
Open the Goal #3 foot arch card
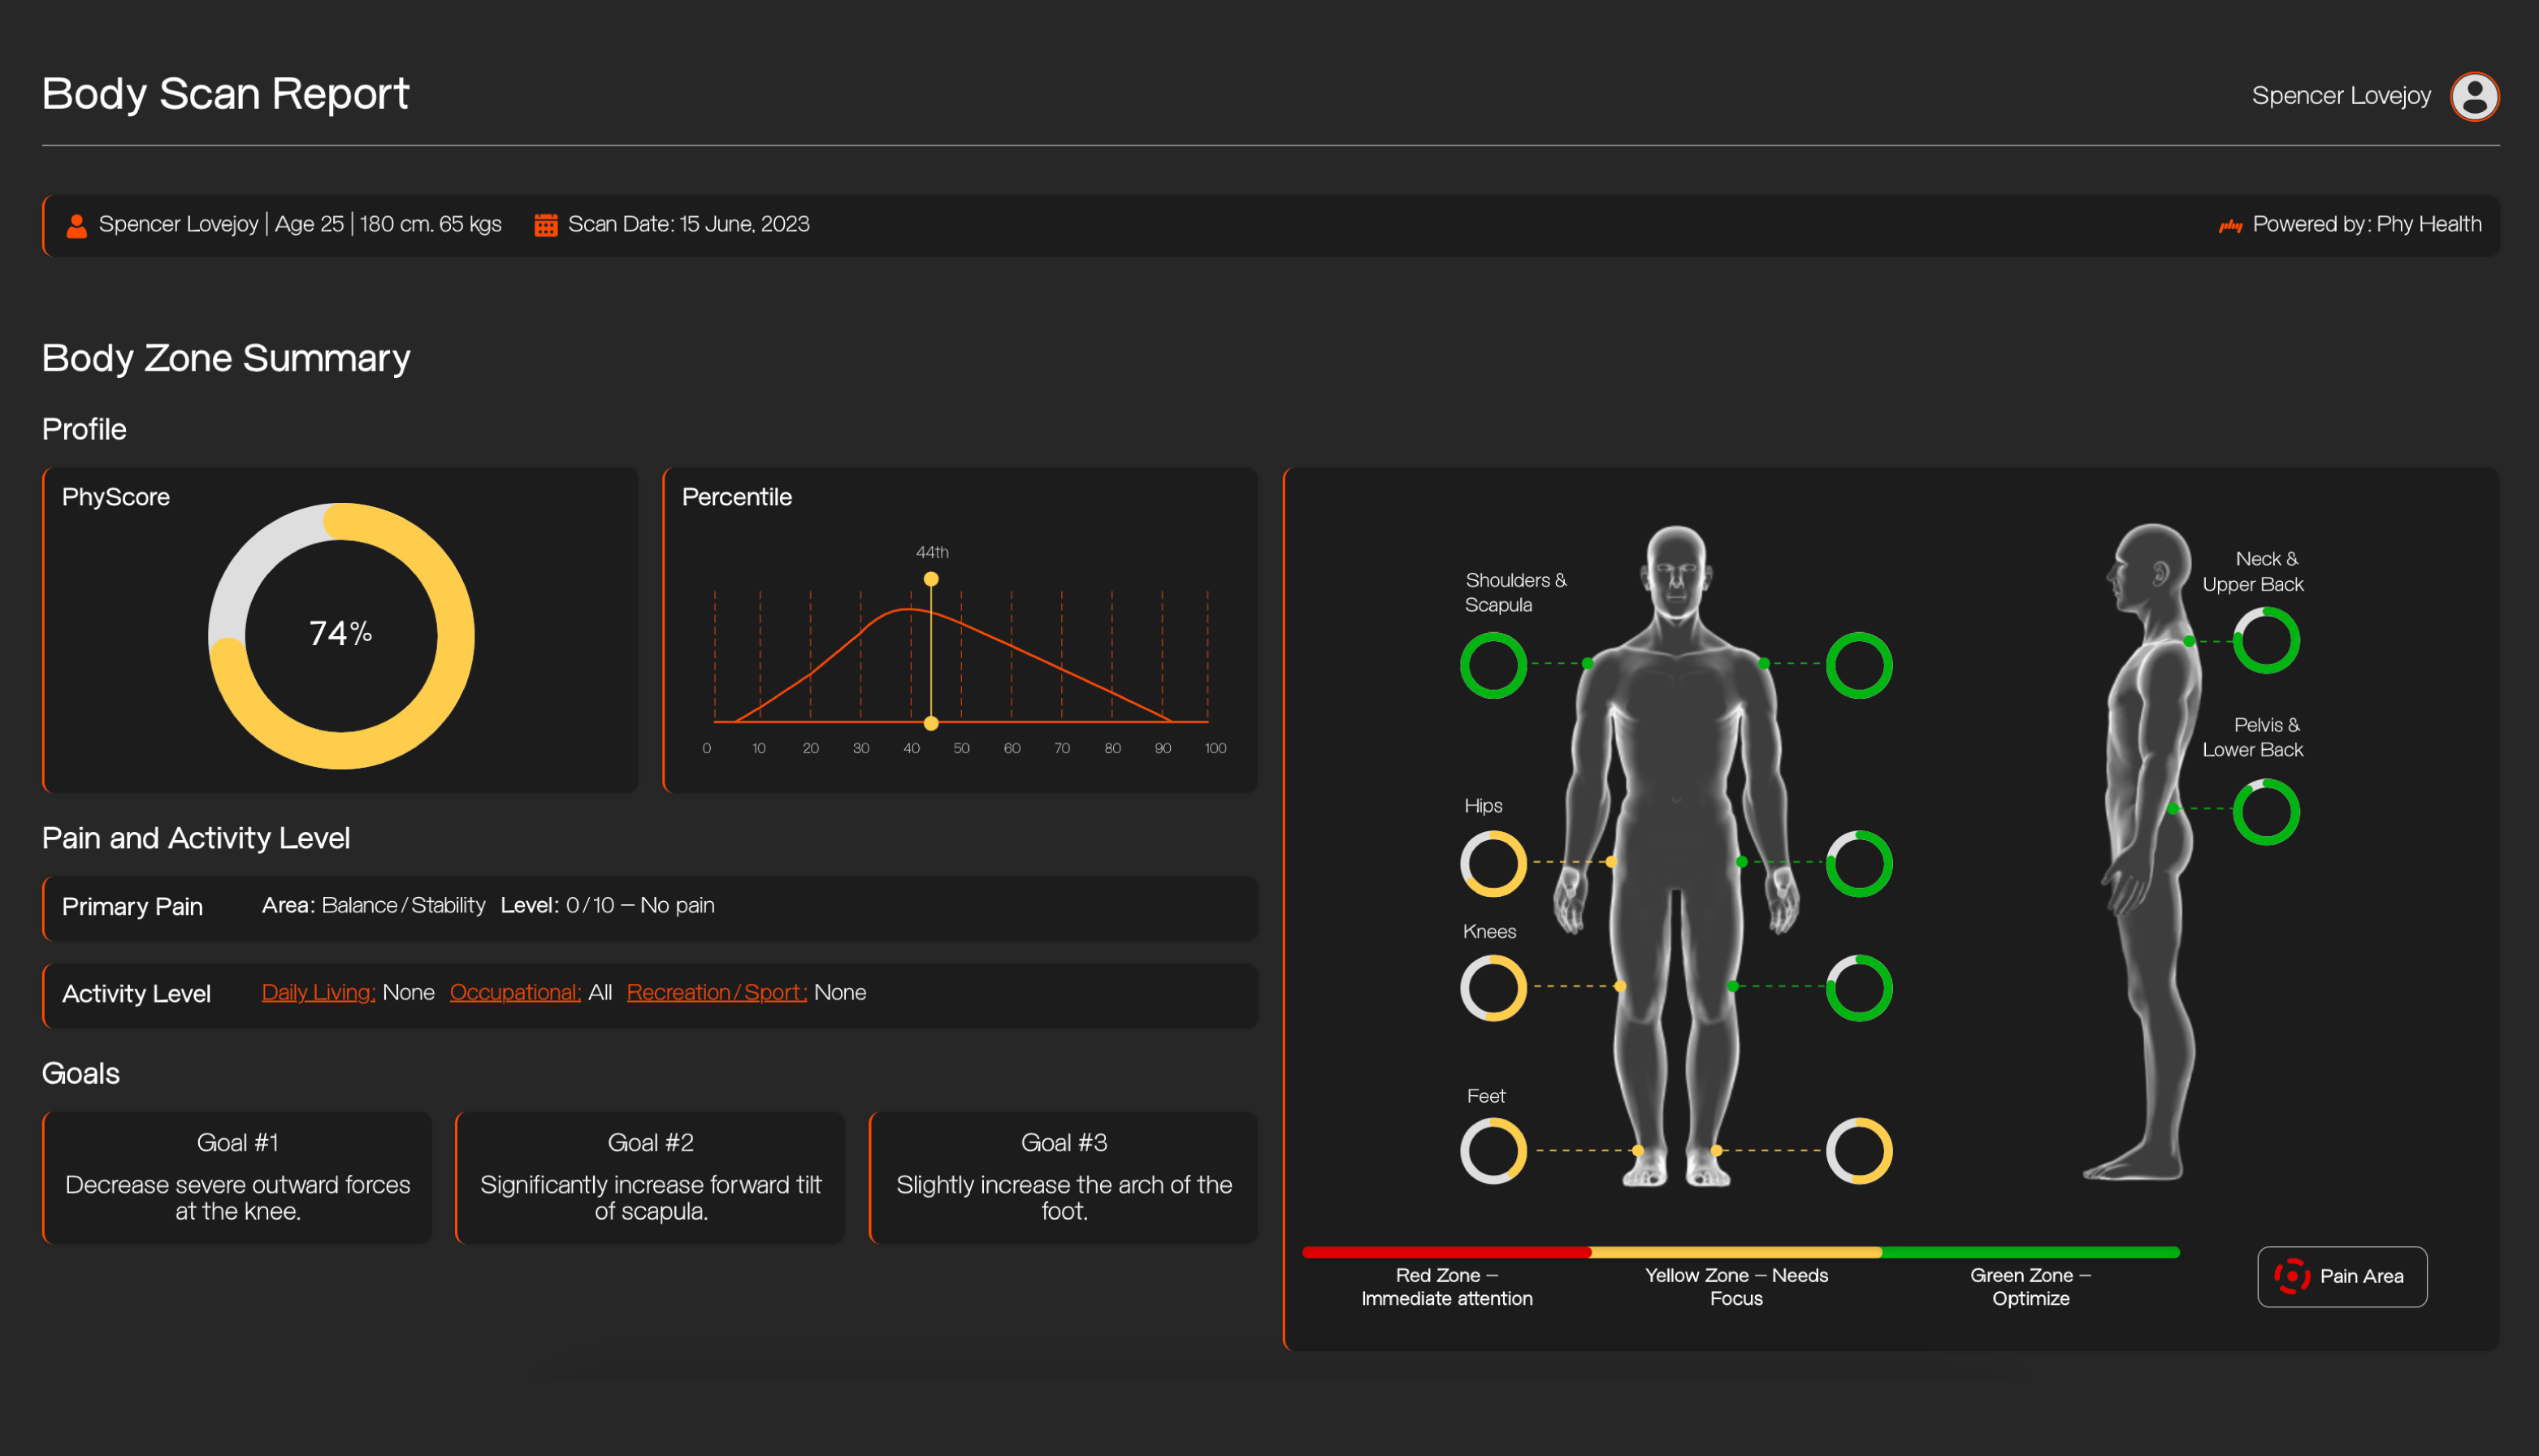1063,1178
